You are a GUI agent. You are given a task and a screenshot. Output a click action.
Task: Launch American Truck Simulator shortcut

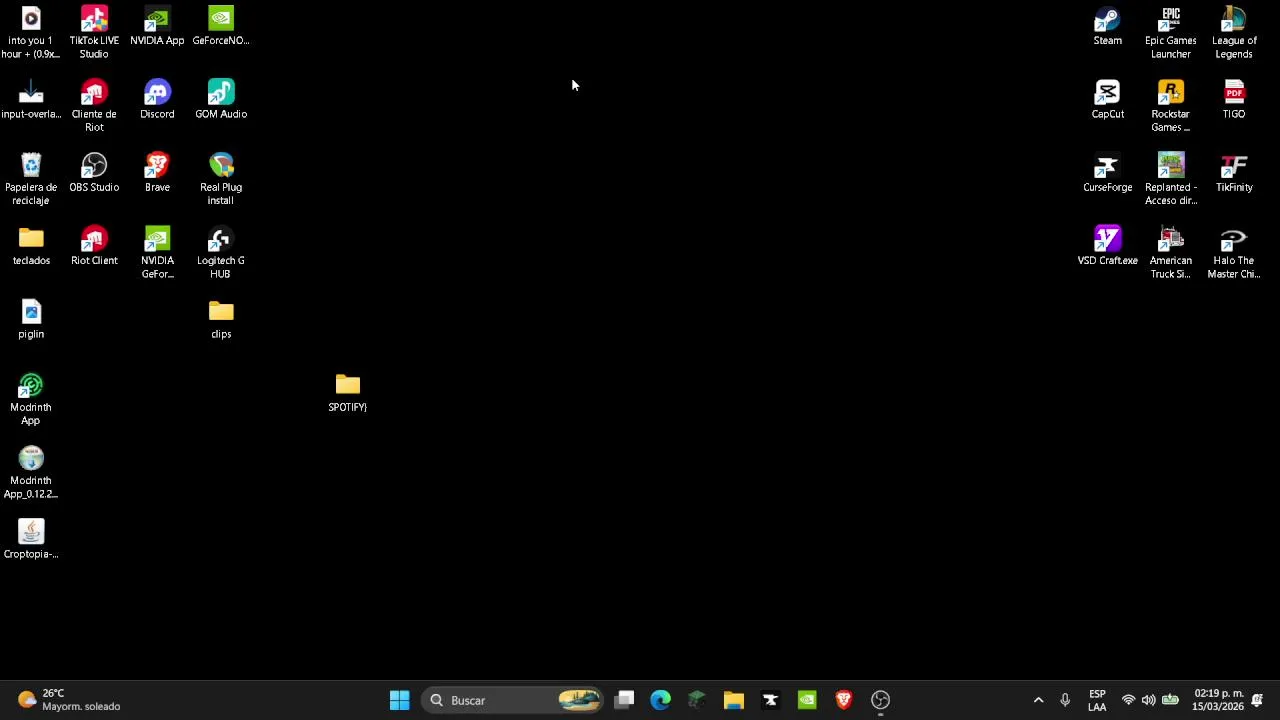point(1171,252)
